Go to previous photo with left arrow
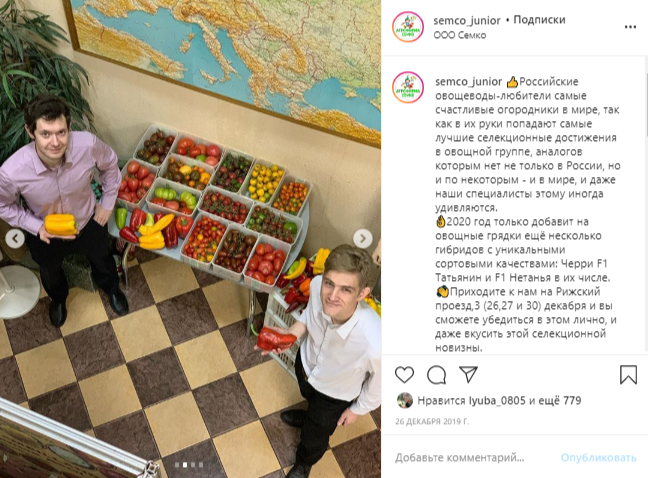Screen dimensions: 648x478 [x=15, y=238]
